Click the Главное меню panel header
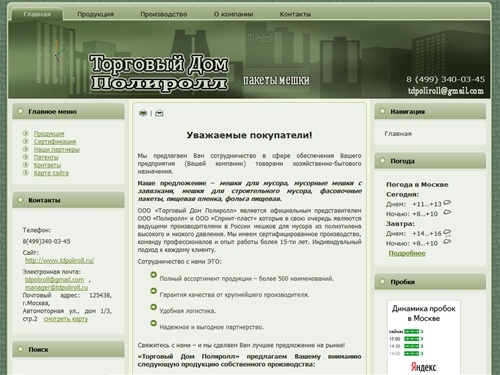Screen dimensions: 500x375 click(68, 111)
